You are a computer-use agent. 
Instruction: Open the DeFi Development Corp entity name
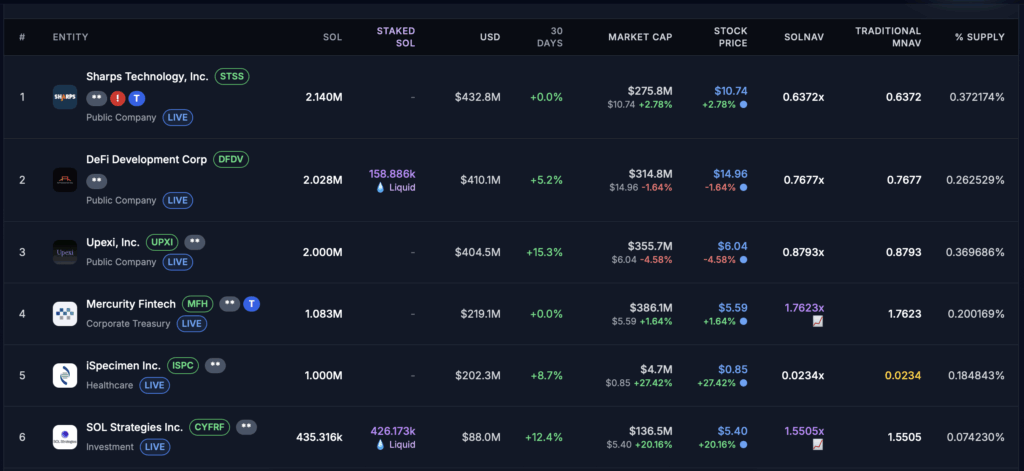146,159
